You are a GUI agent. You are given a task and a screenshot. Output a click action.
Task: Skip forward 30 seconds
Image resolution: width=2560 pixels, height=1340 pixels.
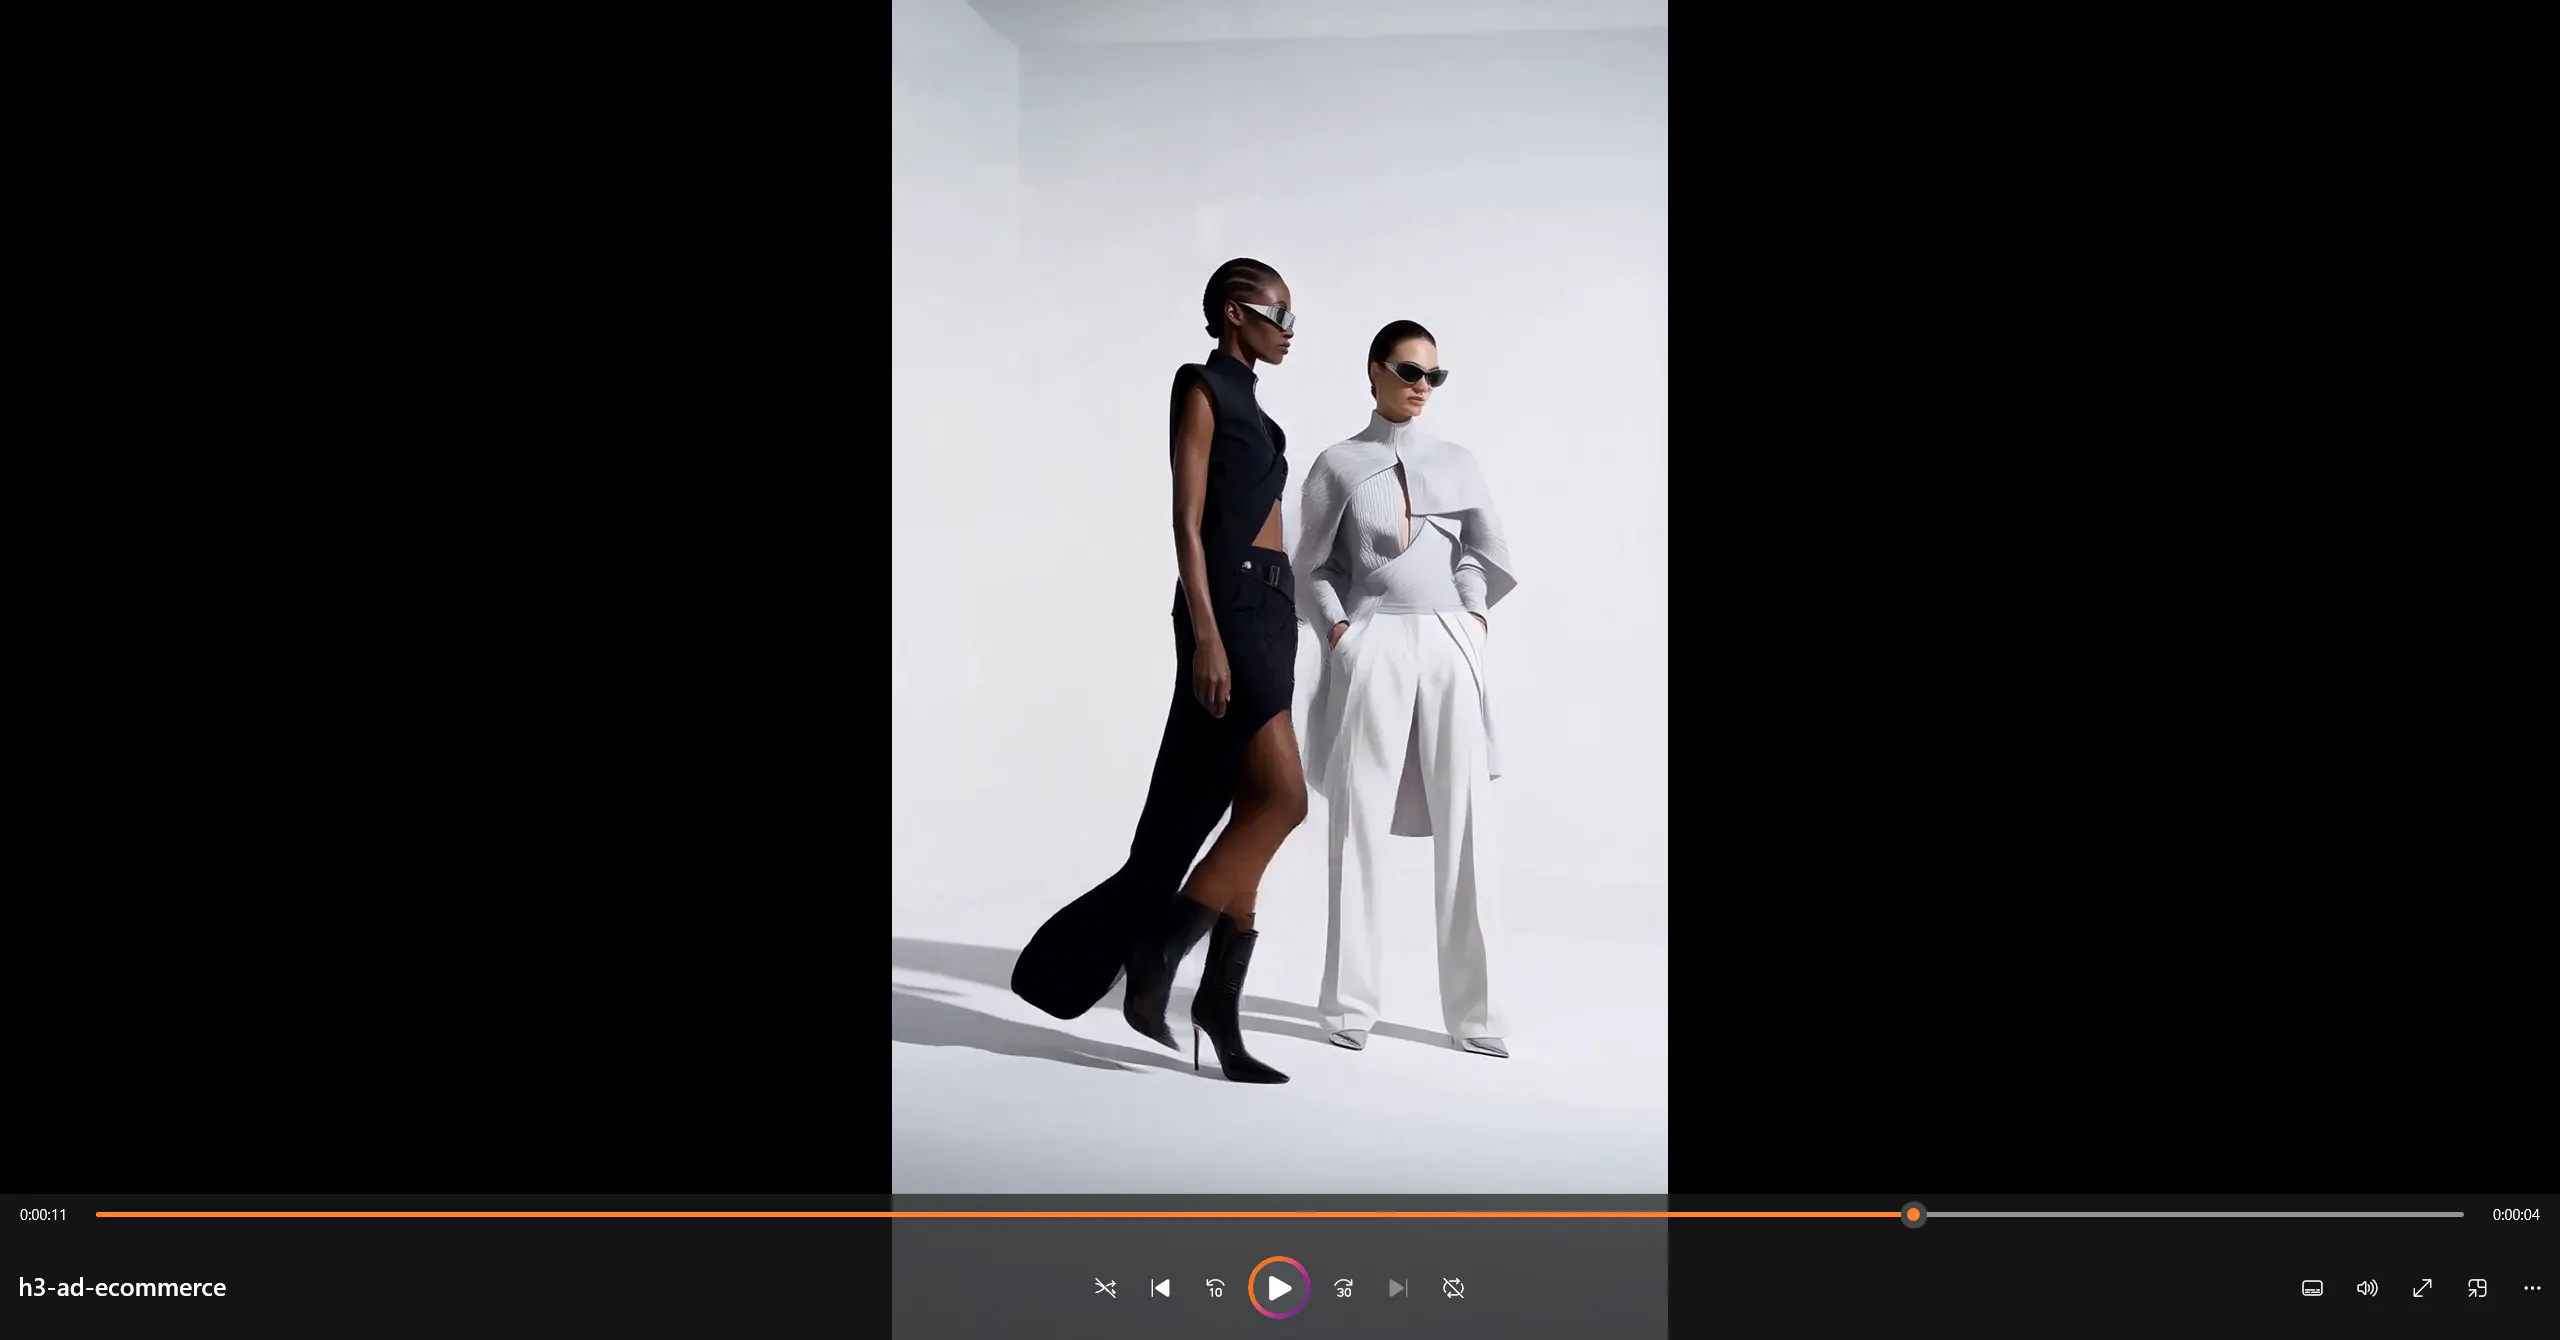coord(1344,1288)
